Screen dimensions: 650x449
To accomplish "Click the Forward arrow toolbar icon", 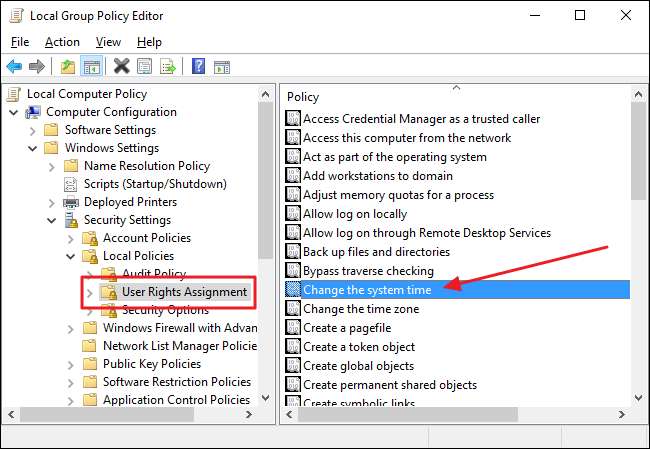I will [x=36, y=66].
